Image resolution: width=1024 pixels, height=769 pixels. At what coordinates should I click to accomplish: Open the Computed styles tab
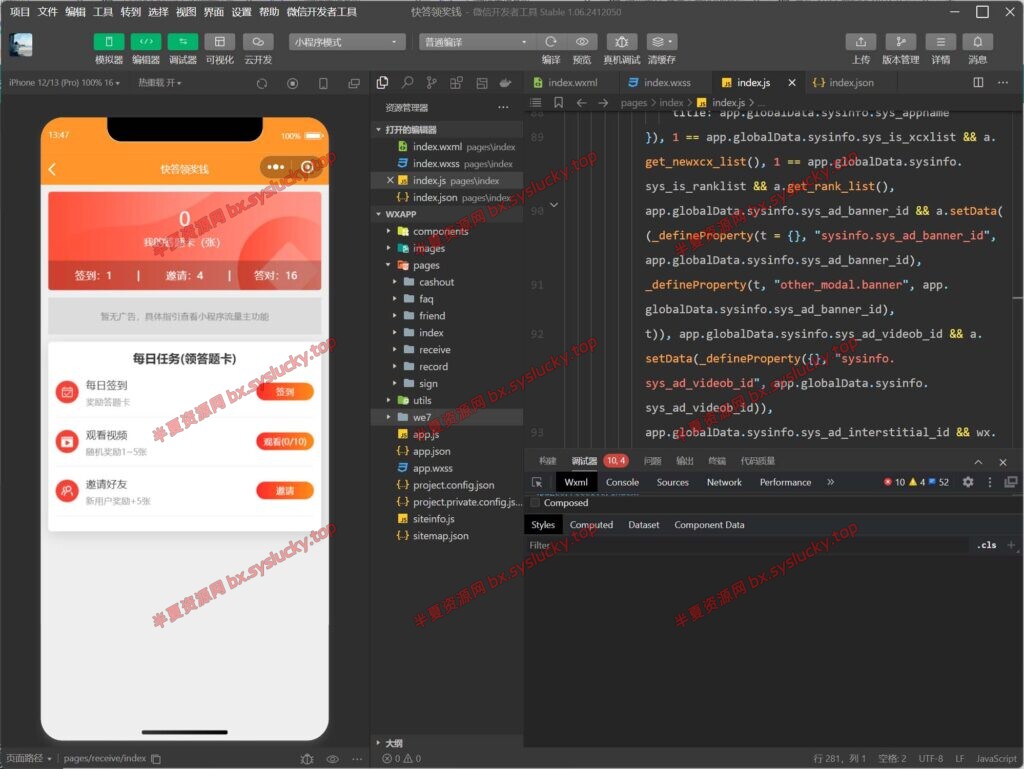[591, 524]
